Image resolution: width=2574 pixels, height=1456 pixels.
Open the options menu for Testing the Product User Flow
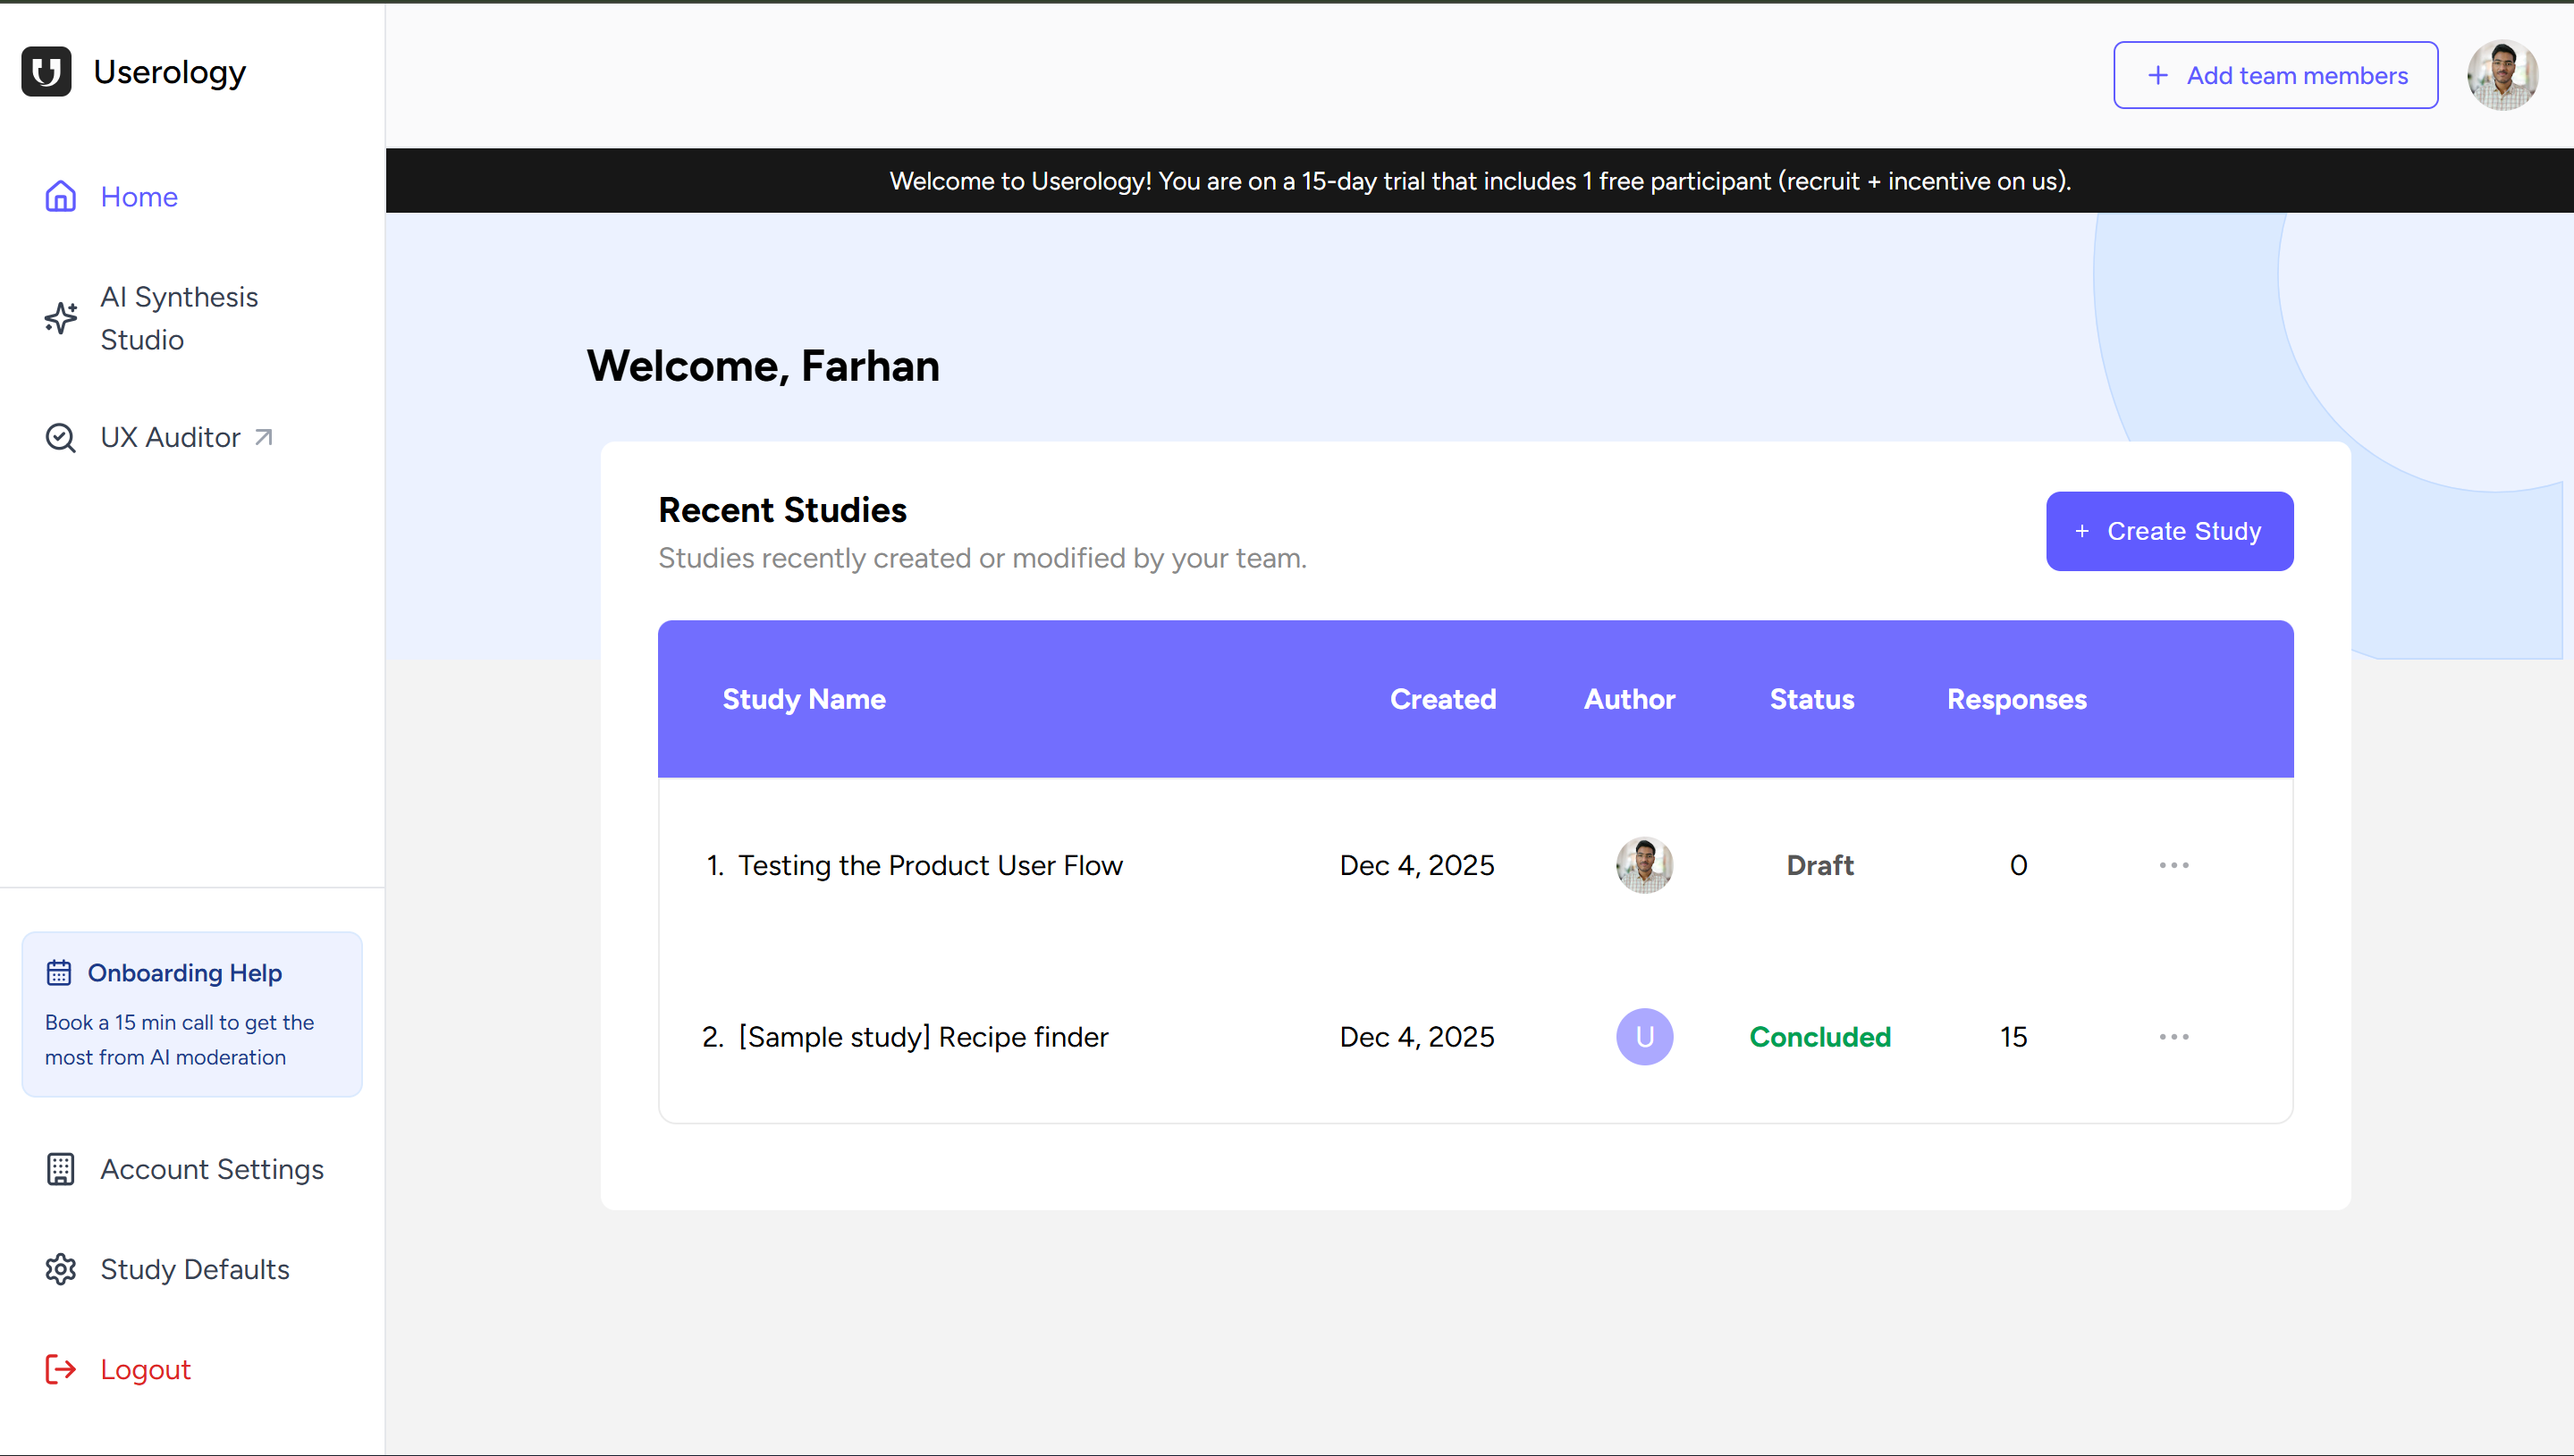click(x=2173, y=865)
